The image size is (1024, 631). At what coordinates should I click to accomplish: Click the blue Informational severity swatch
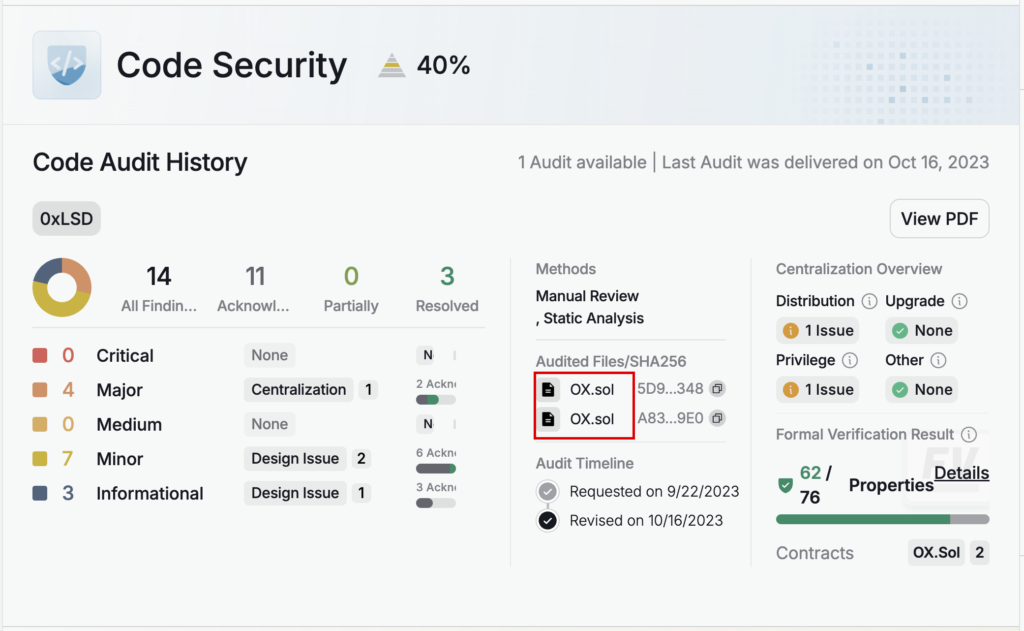[x=40, y=493]
